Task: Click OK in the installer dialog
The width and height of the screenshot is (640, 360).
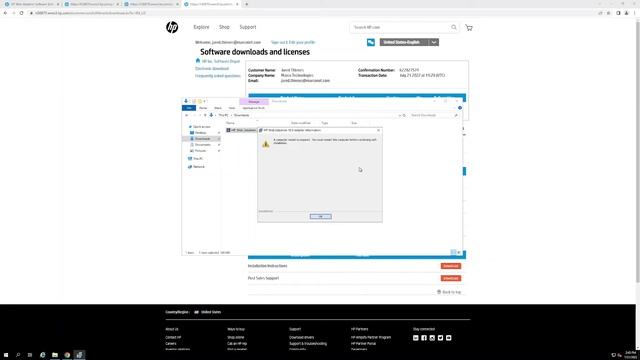Action: tap(320, 216)
